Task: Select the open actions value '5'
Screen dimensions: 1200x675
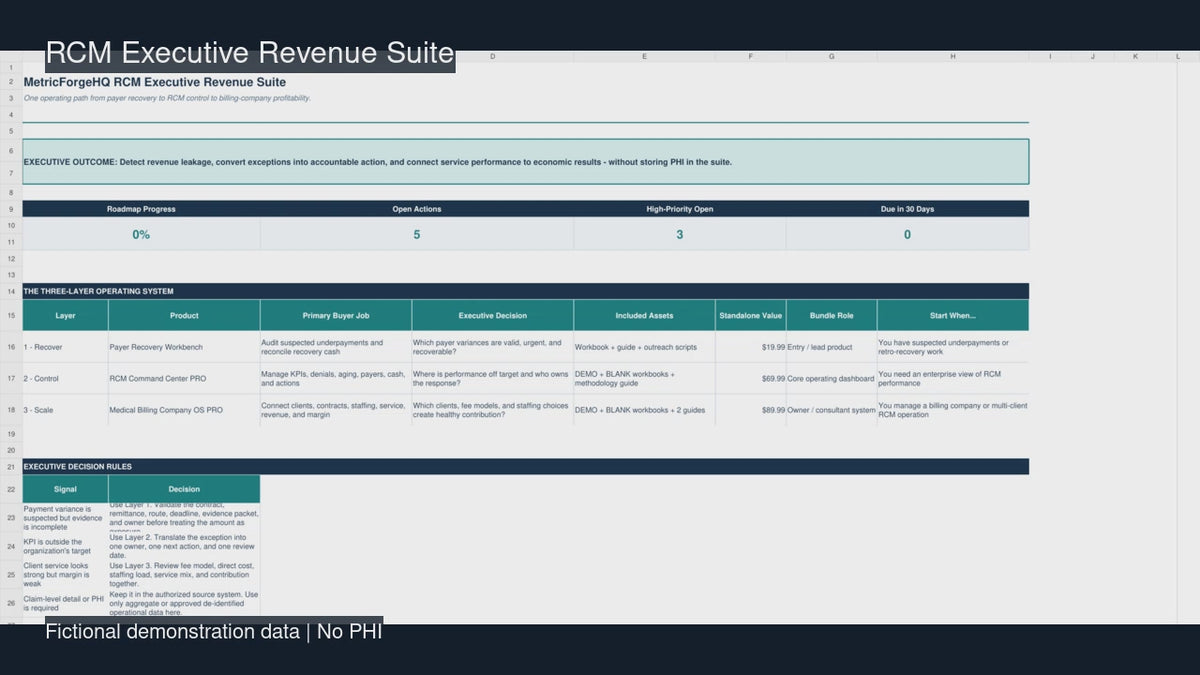Action: click(x=417, y=234)
